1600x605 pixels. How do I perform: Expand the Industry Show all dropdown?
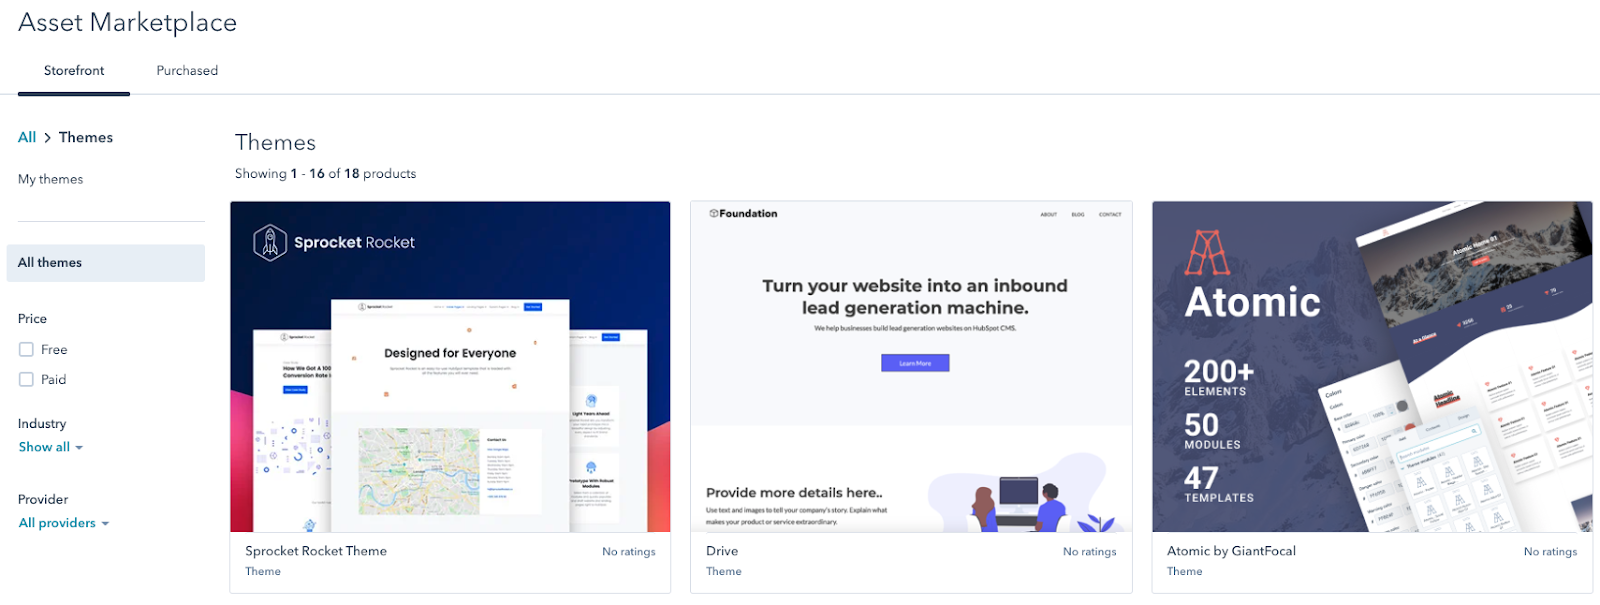(x=51, y=447)
